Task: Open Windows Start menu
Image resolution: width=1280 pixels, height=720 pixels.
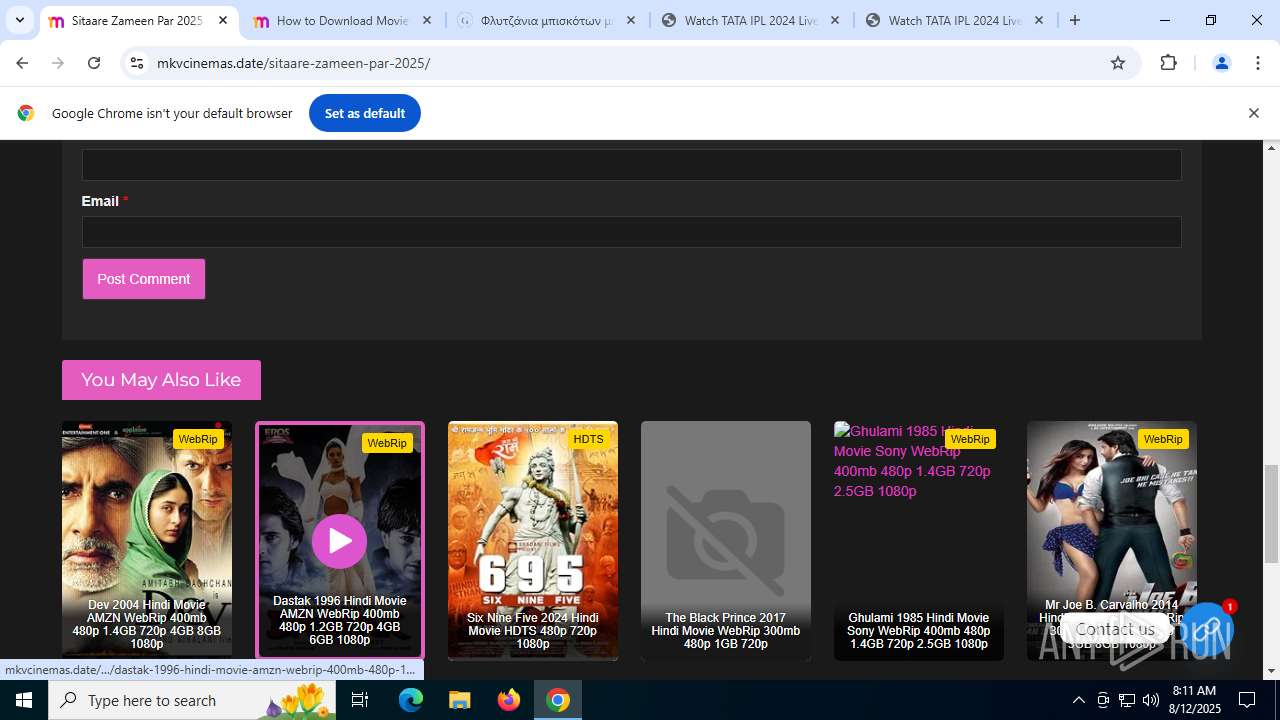Action: click(24, 700)
